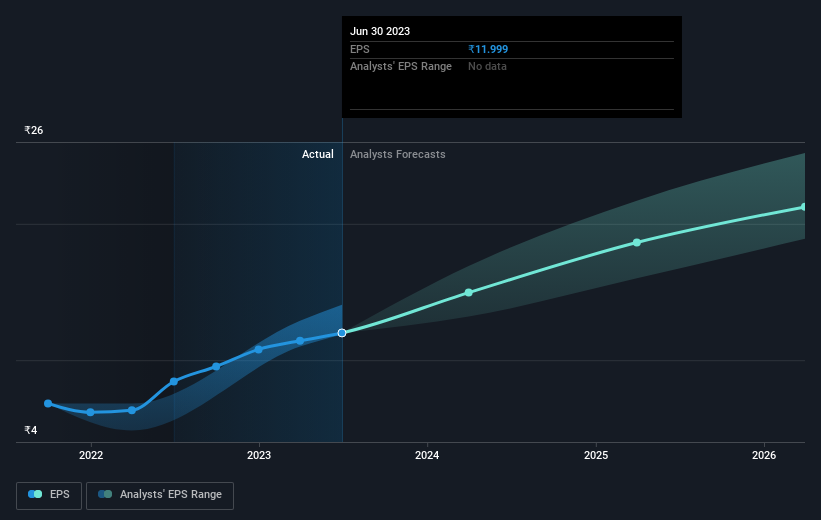Click the forecast data point after 2025
Screen dimensions: 821x520
[637, 242]
